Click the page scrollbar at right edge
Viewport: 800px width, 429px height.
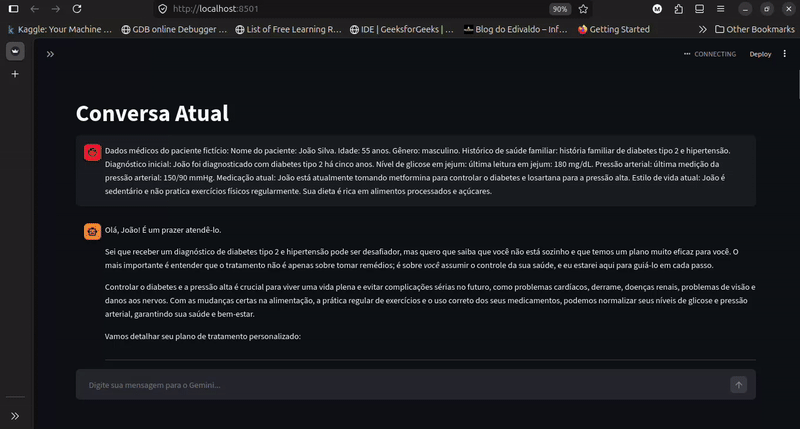[x=798, y=84]
